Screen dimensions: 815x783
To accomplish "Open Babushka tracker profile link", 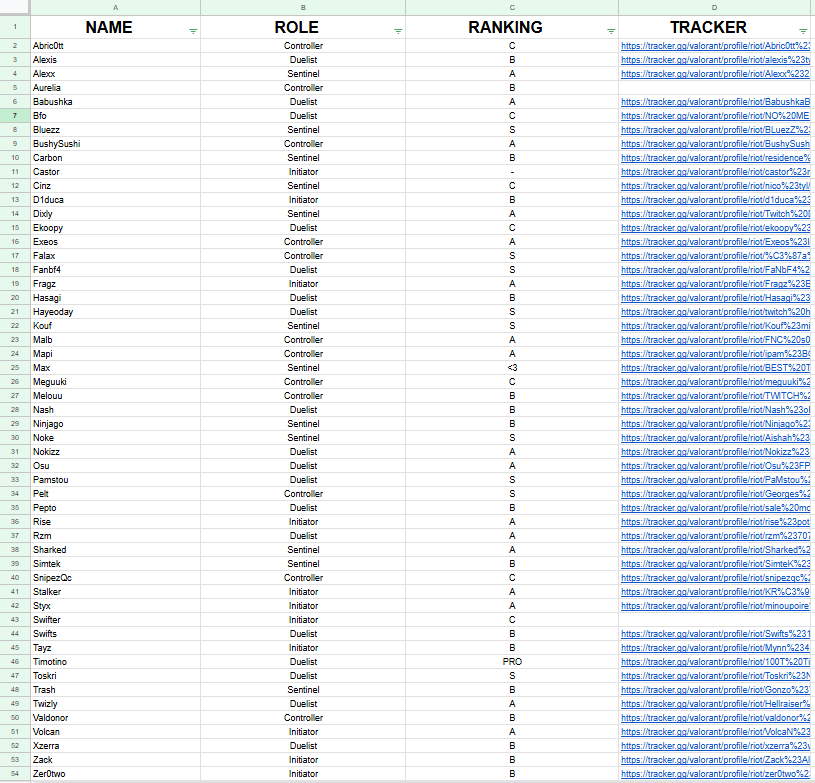I will tap(715, 102).
